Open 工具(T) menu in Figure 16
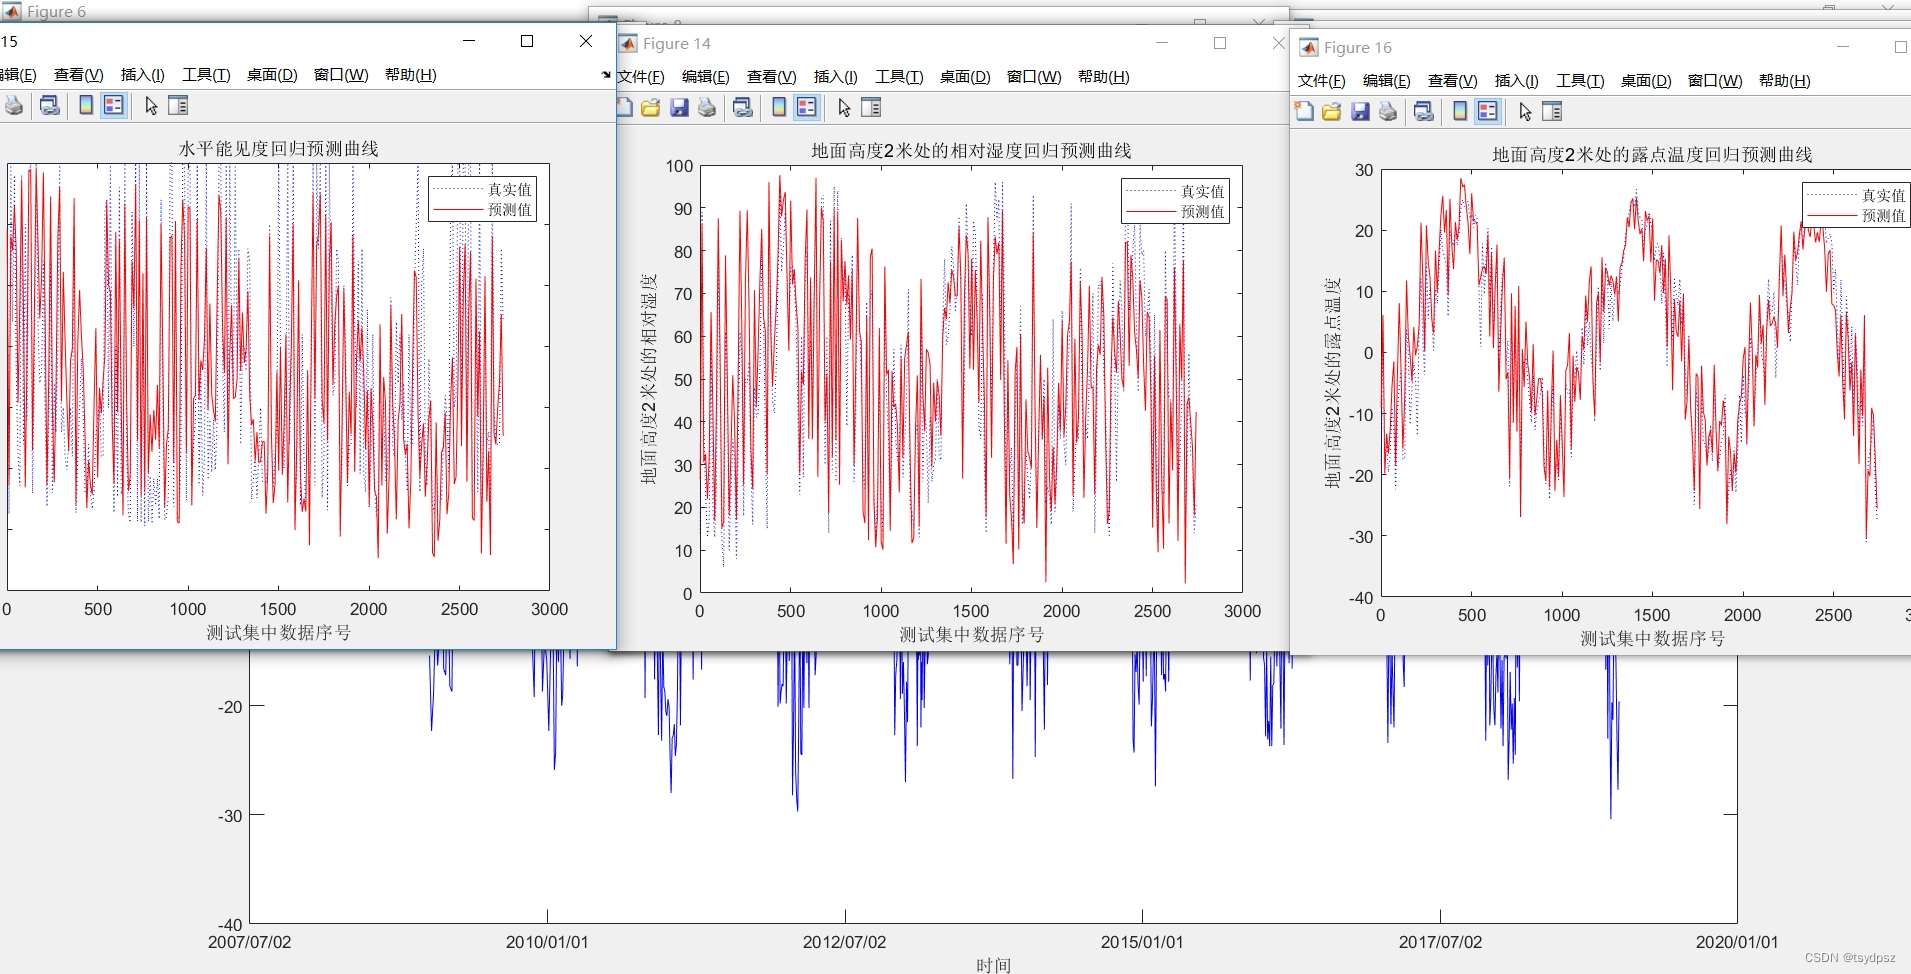 1580,81
